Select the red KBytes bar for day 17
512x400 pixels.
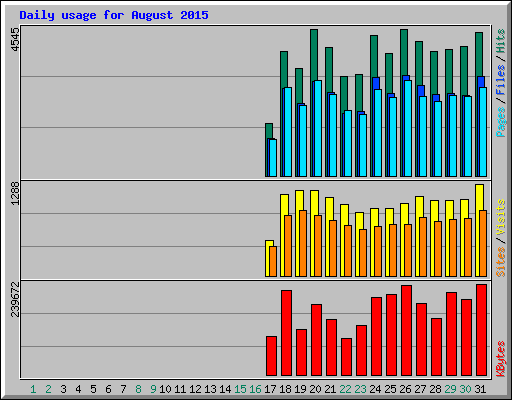[x=271, y=356]
